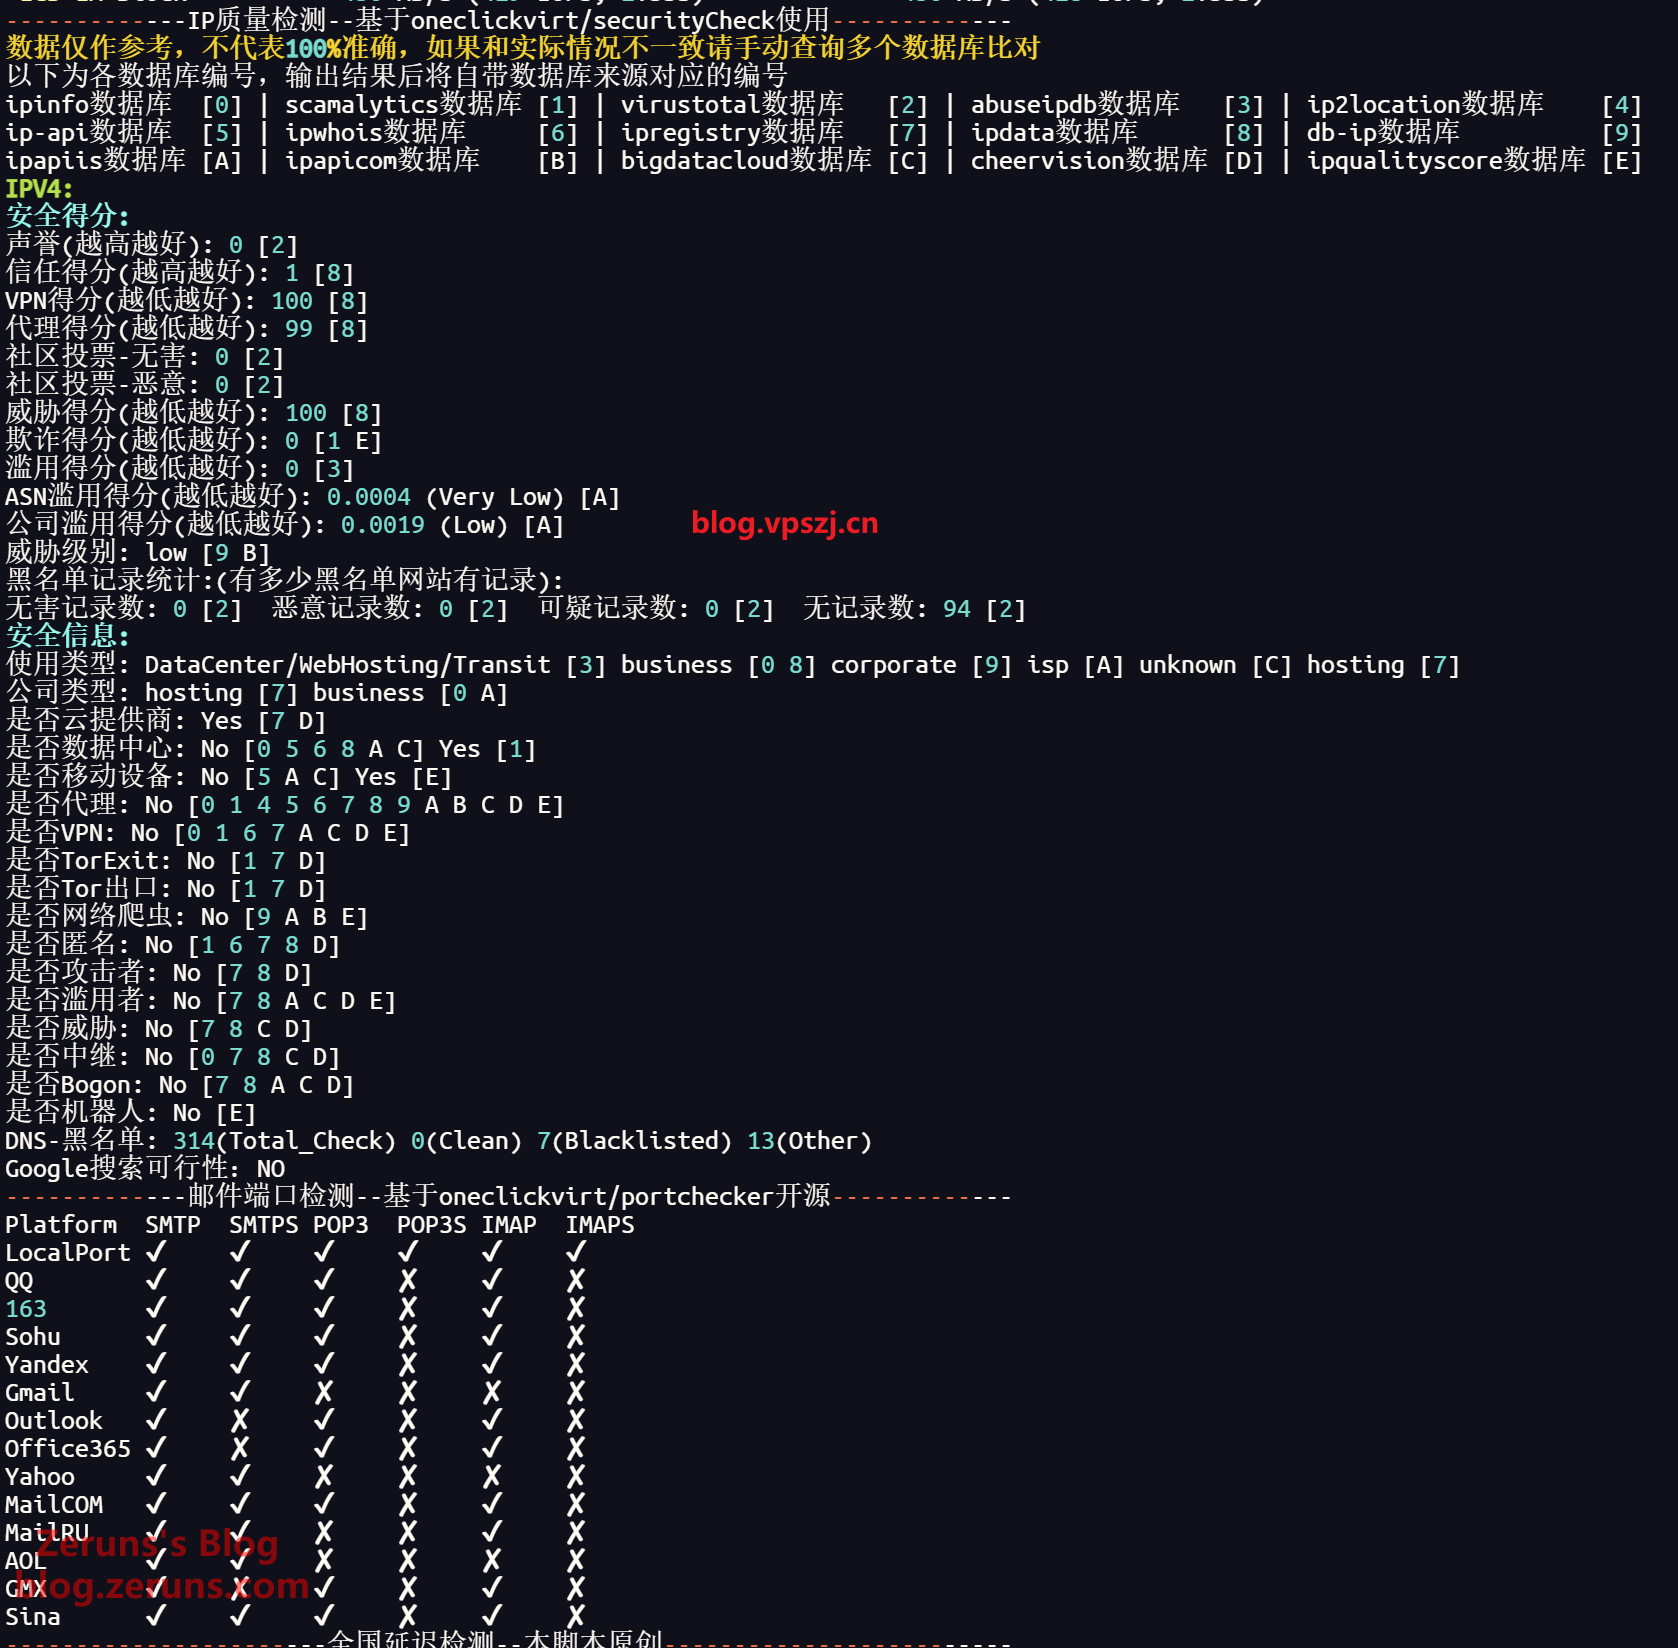Click the Sina SMTP check mark

coord(156,1616)
